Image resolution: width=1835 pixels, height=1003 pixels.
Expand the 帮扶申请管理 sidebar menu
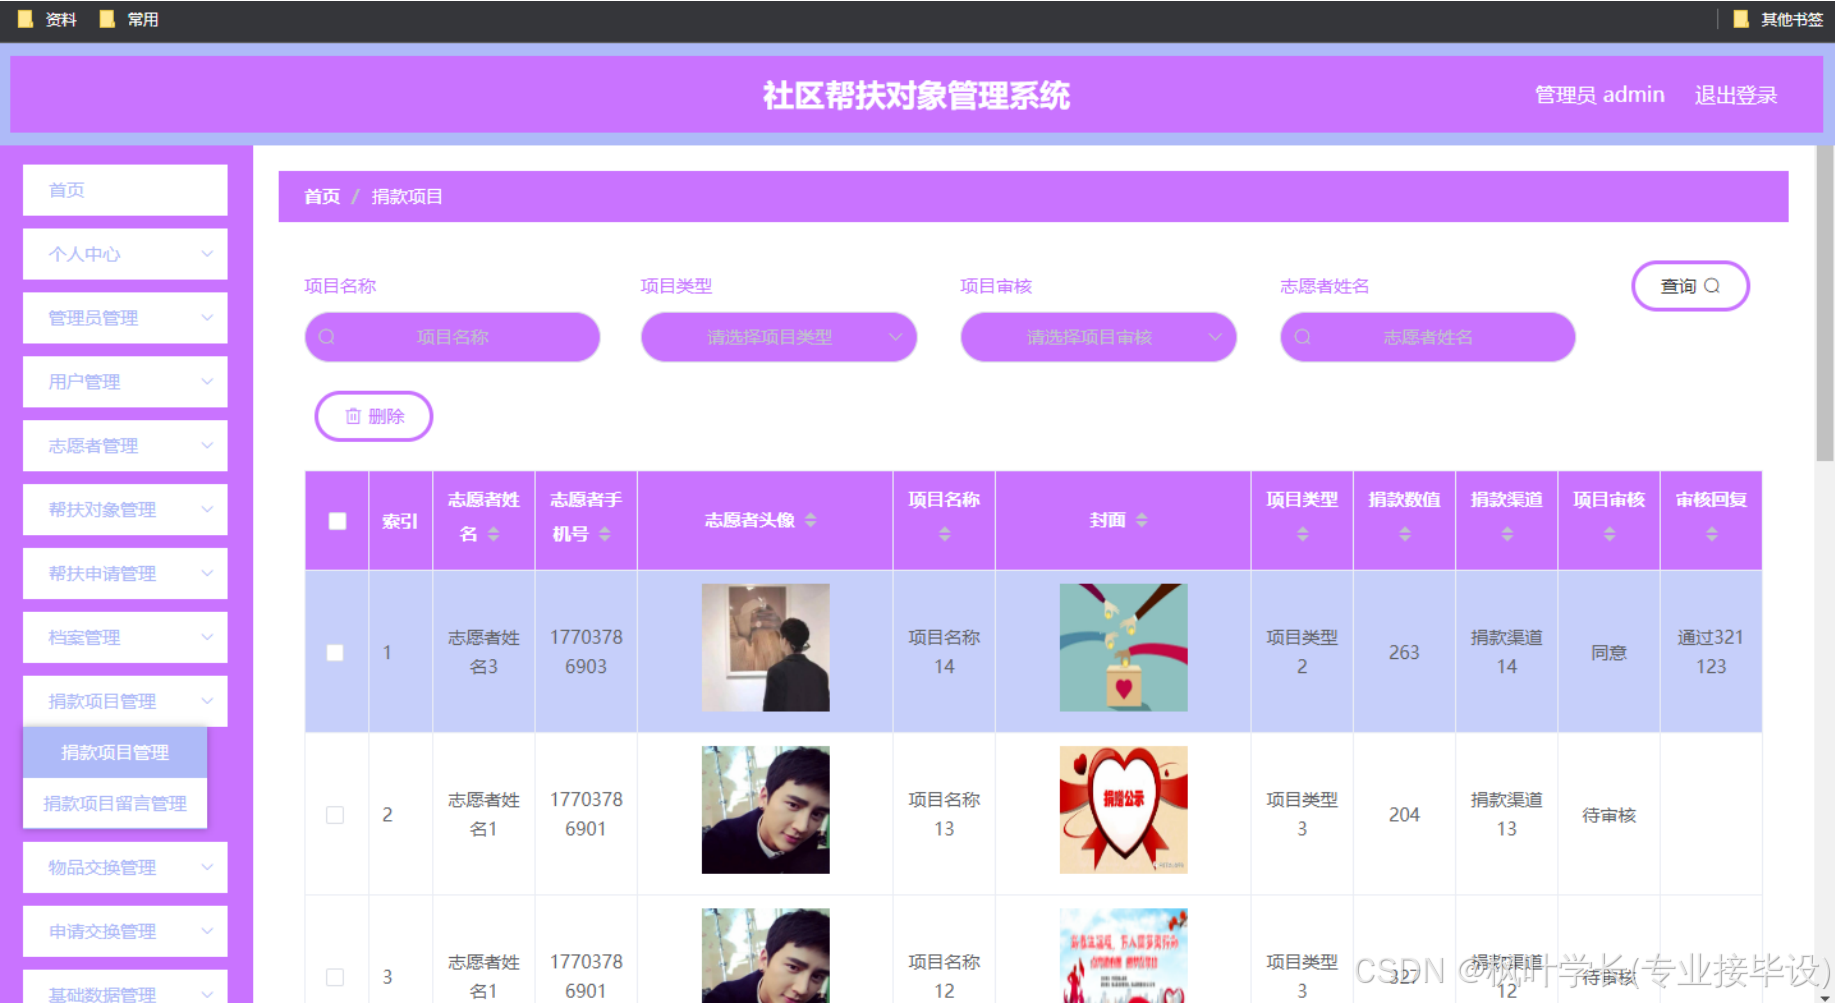click(x=125, y=574)
